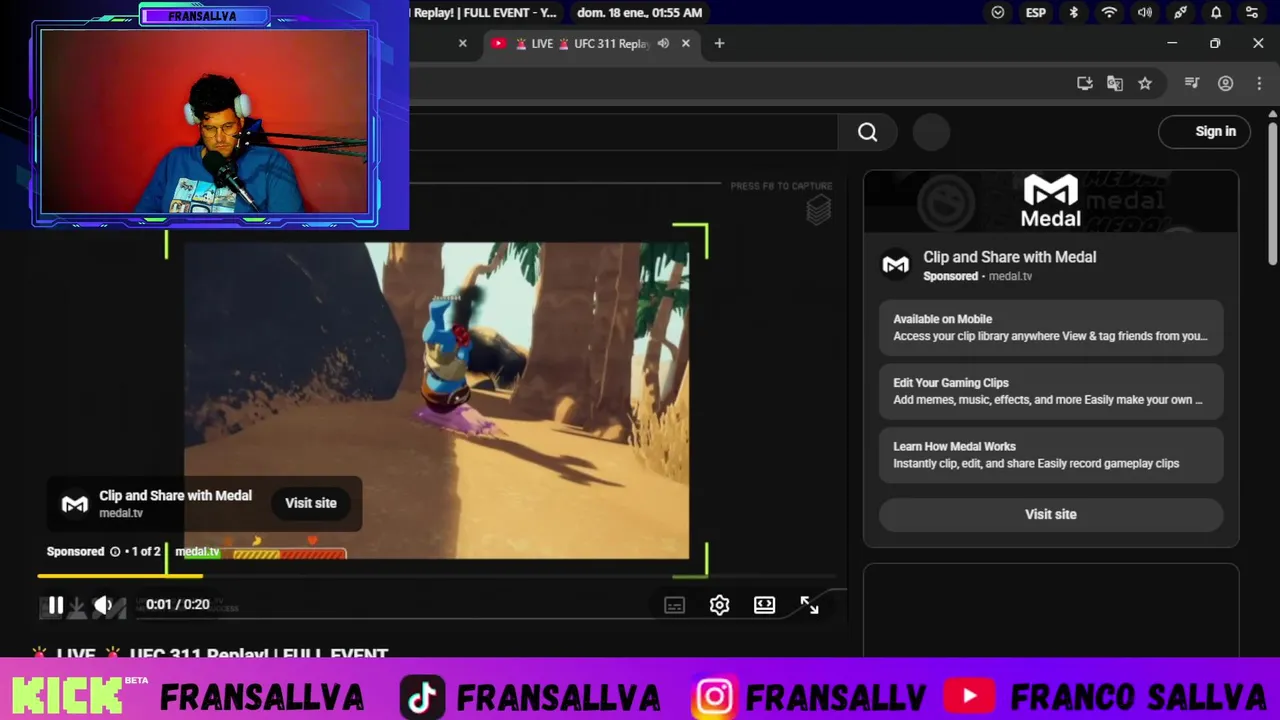This screenshot has width=1280, height=720.
Task: Mute the video player volume
Action: (103, 605)
